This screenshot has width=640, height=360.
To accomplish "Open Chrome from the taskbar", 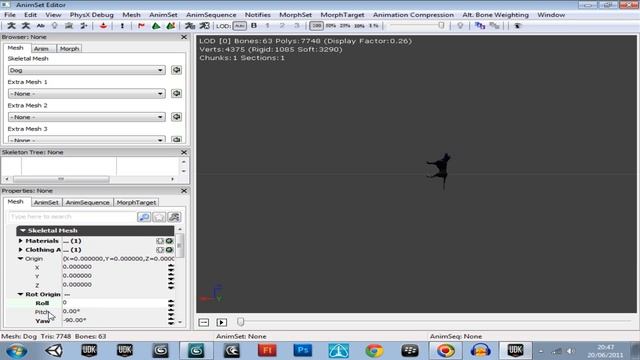I will click(374, 351).
